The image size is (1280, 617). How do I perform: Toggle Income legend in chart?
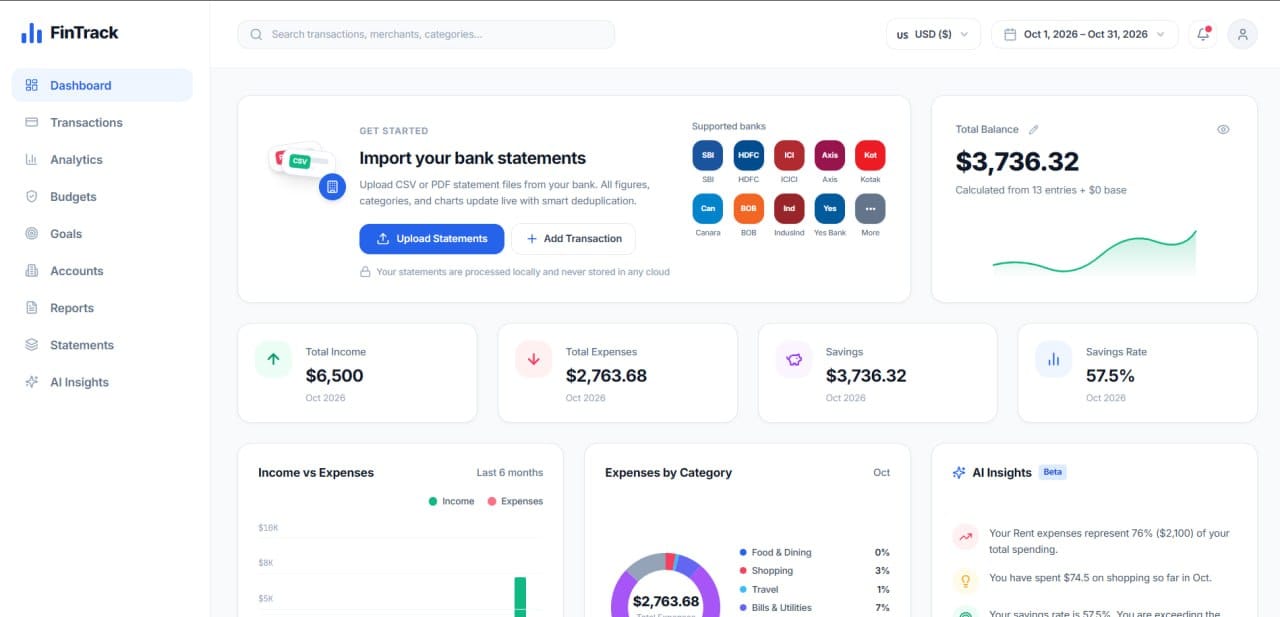(x=452, y=501)
